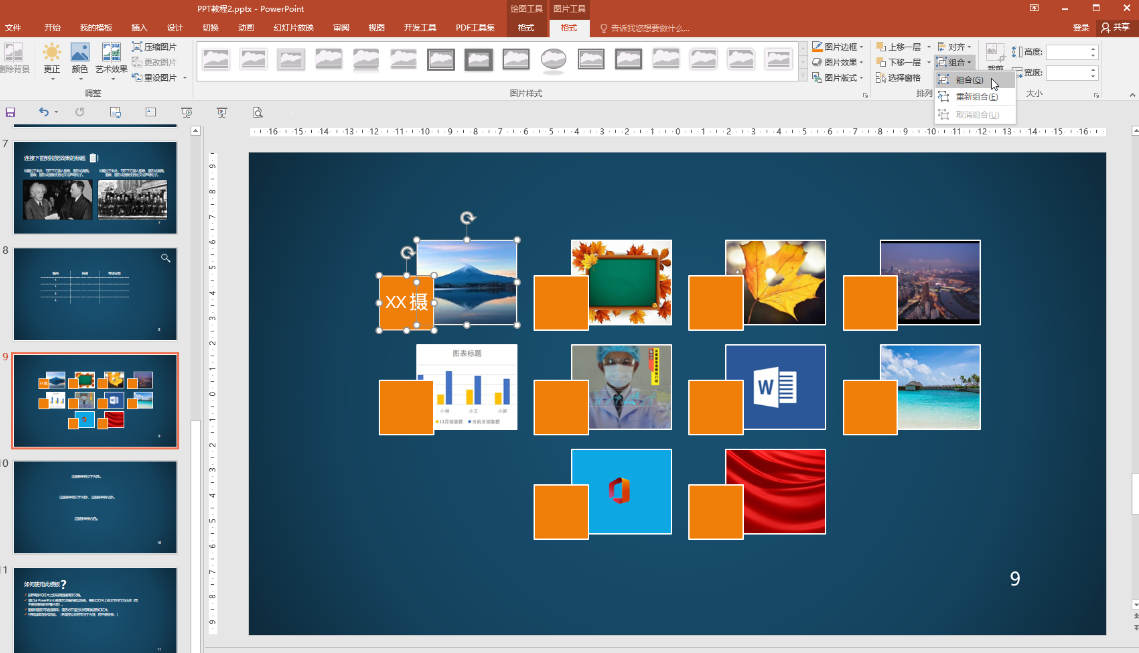The width and height of the screenshot is (1139, 653).
Task: Switch to the 插入 ribbon tab
Action: (x=140, y=28)
